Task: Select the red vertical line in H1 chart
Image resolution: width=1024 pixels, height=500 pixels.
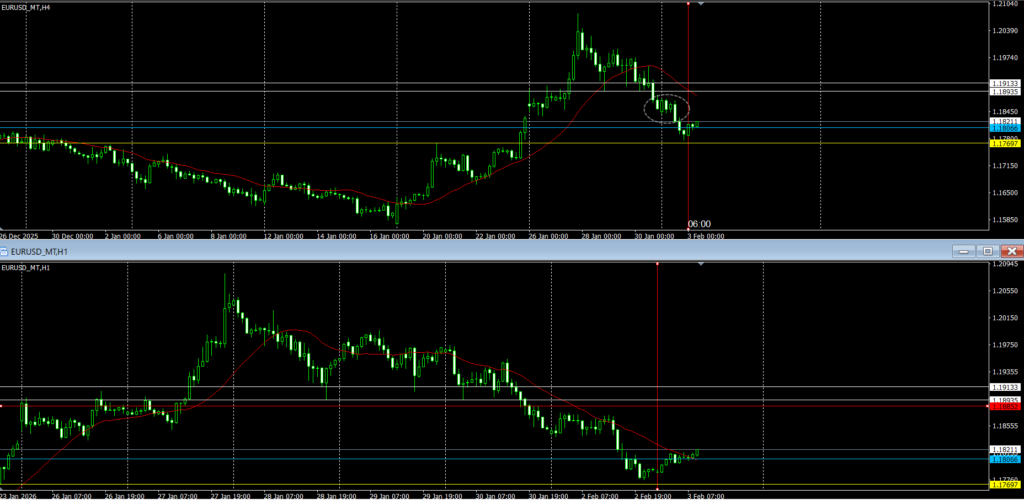Action: pyautogui.click(x=656, y=340)
